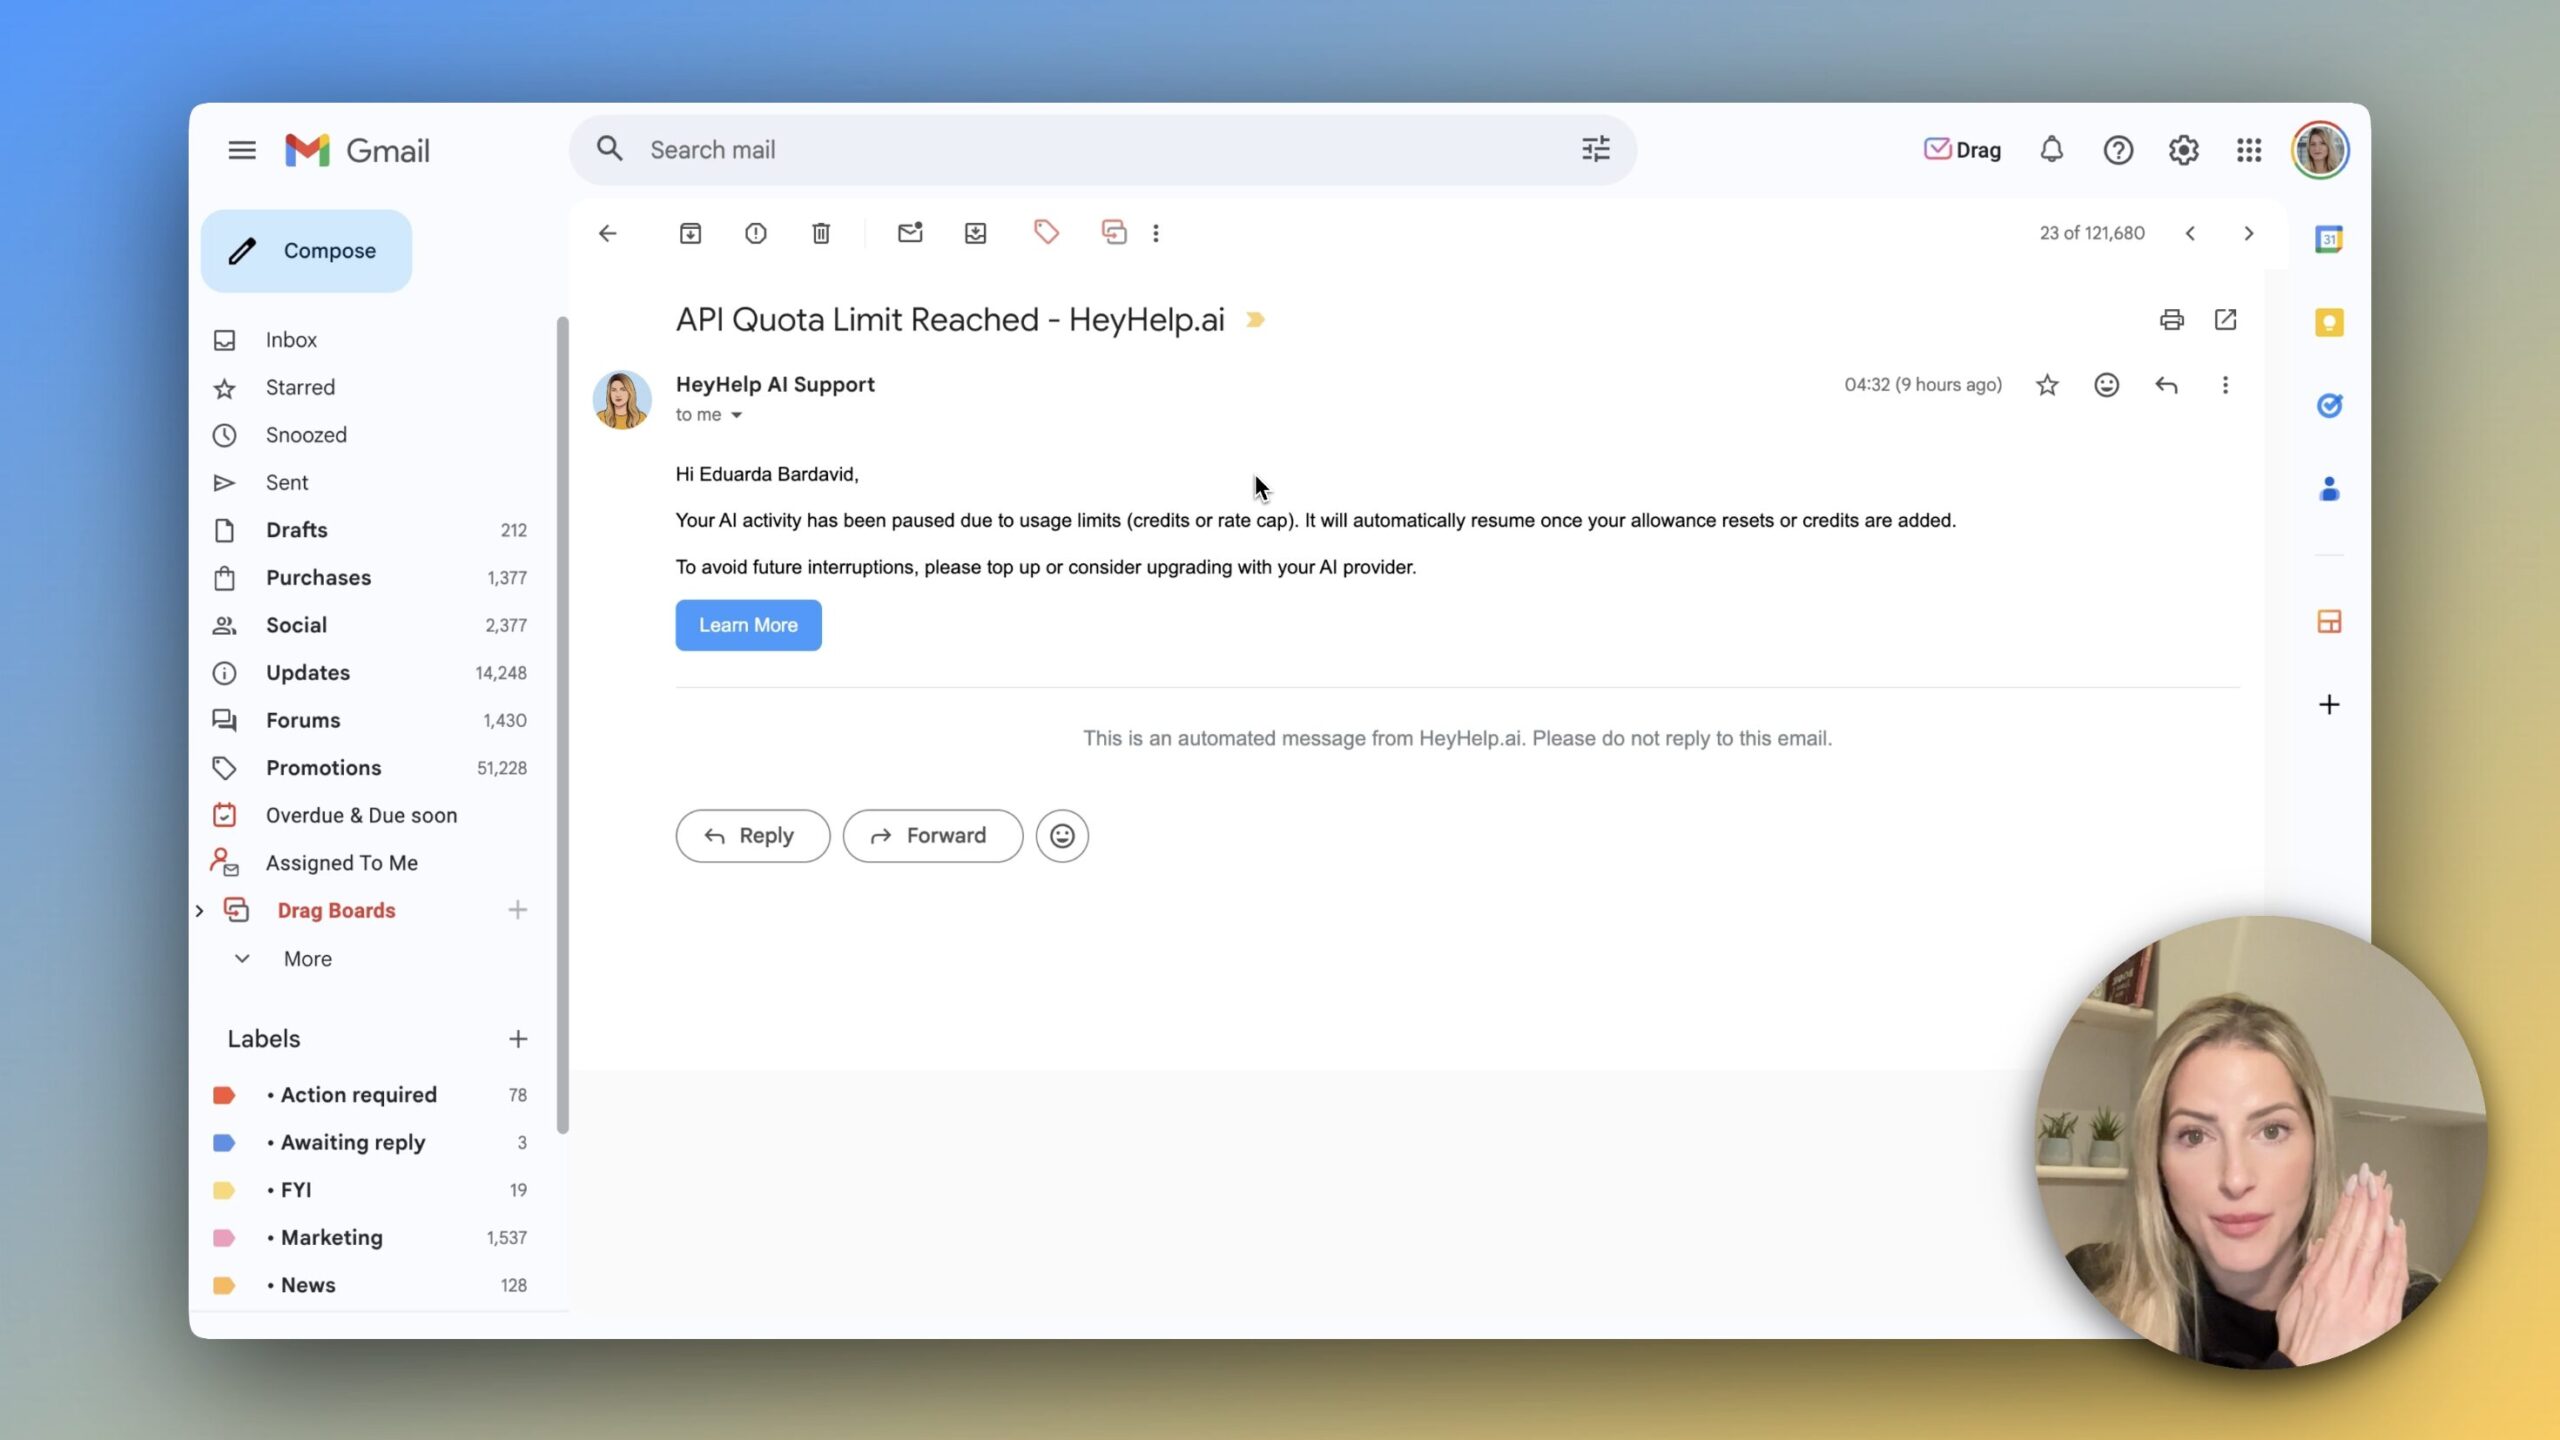Open Google Calendar from the right panel
This screenshot has width=2560, height=1440.
click(x=2327, y=237)
